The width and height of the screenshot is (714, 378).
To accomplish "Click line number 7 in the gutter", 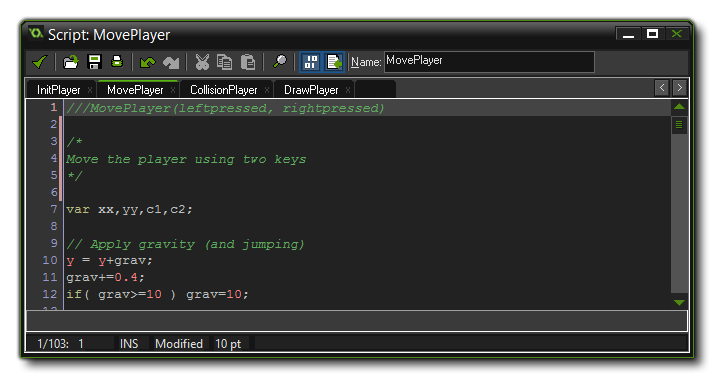I will point(54,209).
